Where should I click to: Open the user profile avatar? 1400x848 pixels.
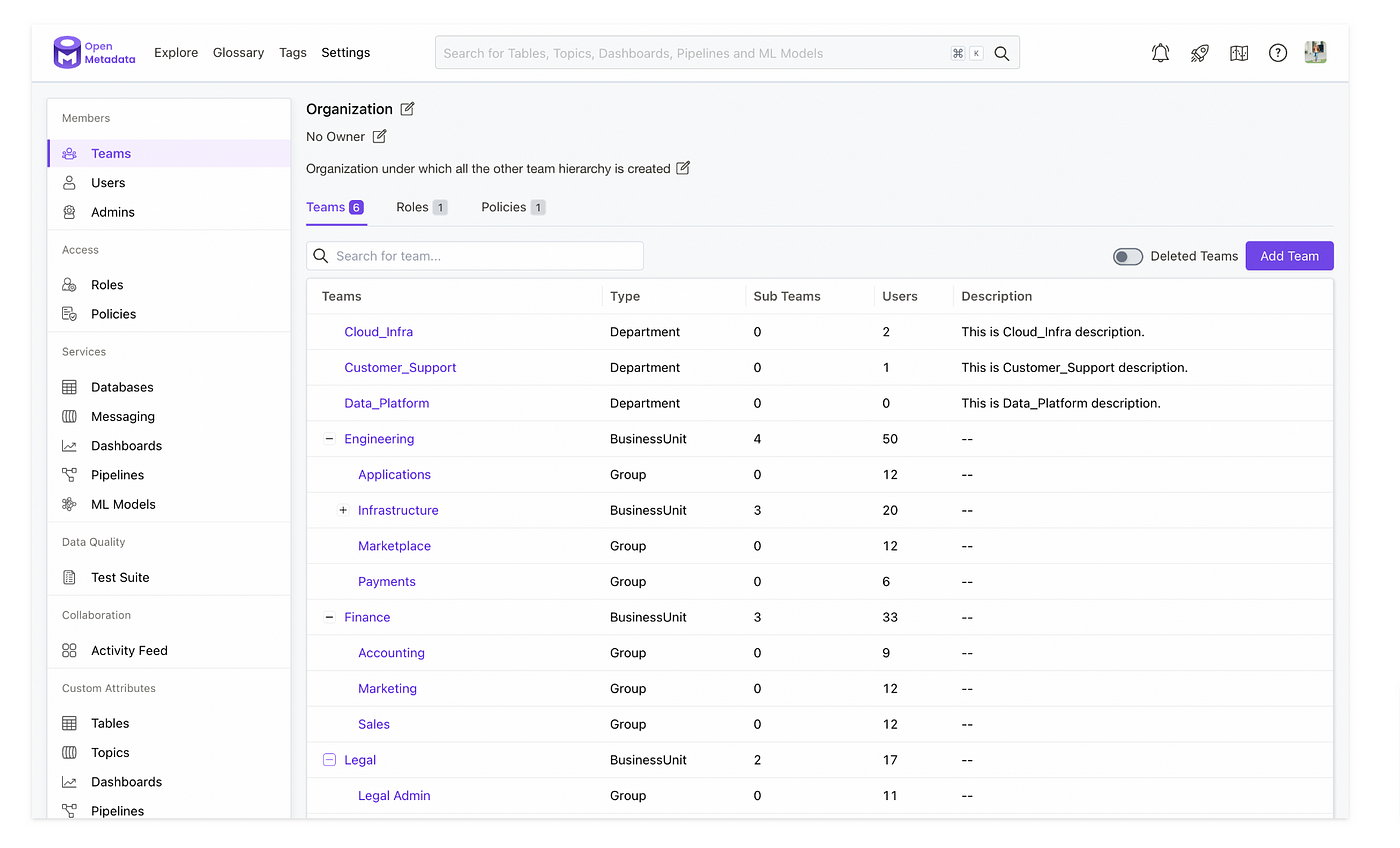coord(1316,53)
